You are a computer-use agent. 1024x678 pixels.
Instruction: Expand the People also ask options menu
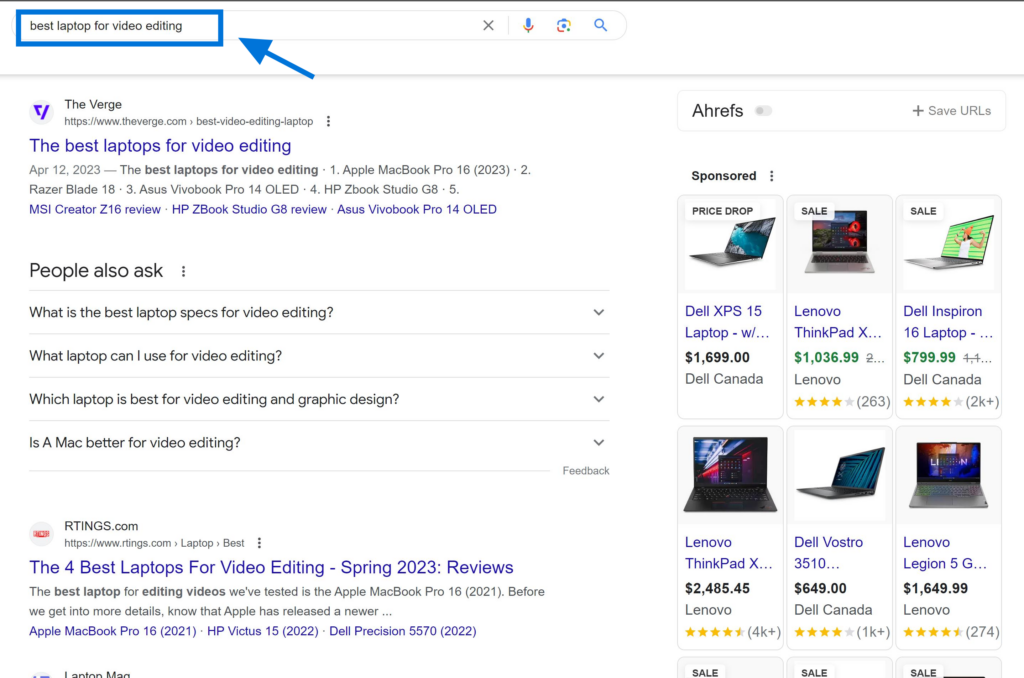click(x=183, y=272)
